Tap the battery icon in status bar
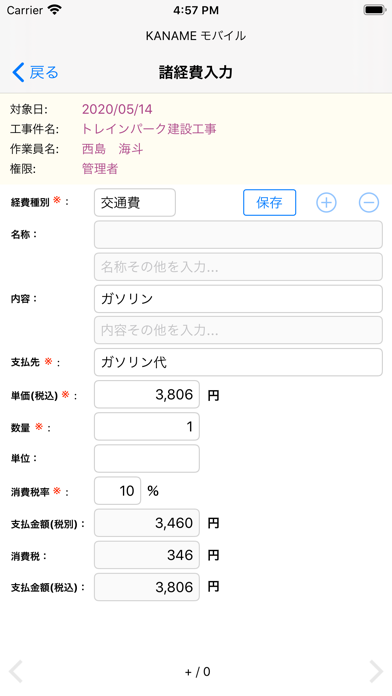 [x=375, y=10]
